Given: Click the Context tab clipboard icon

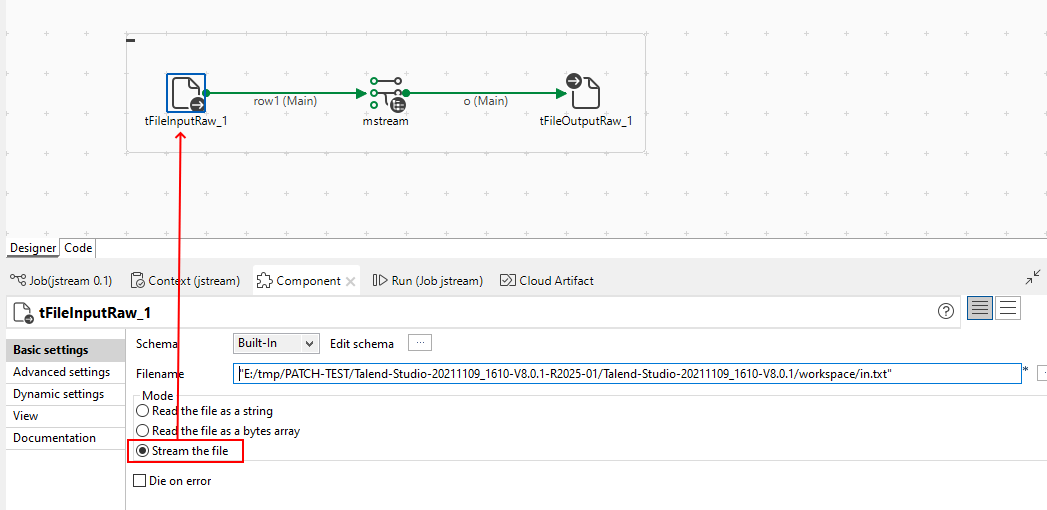Looking at the screenshot, I should [138, 280].
